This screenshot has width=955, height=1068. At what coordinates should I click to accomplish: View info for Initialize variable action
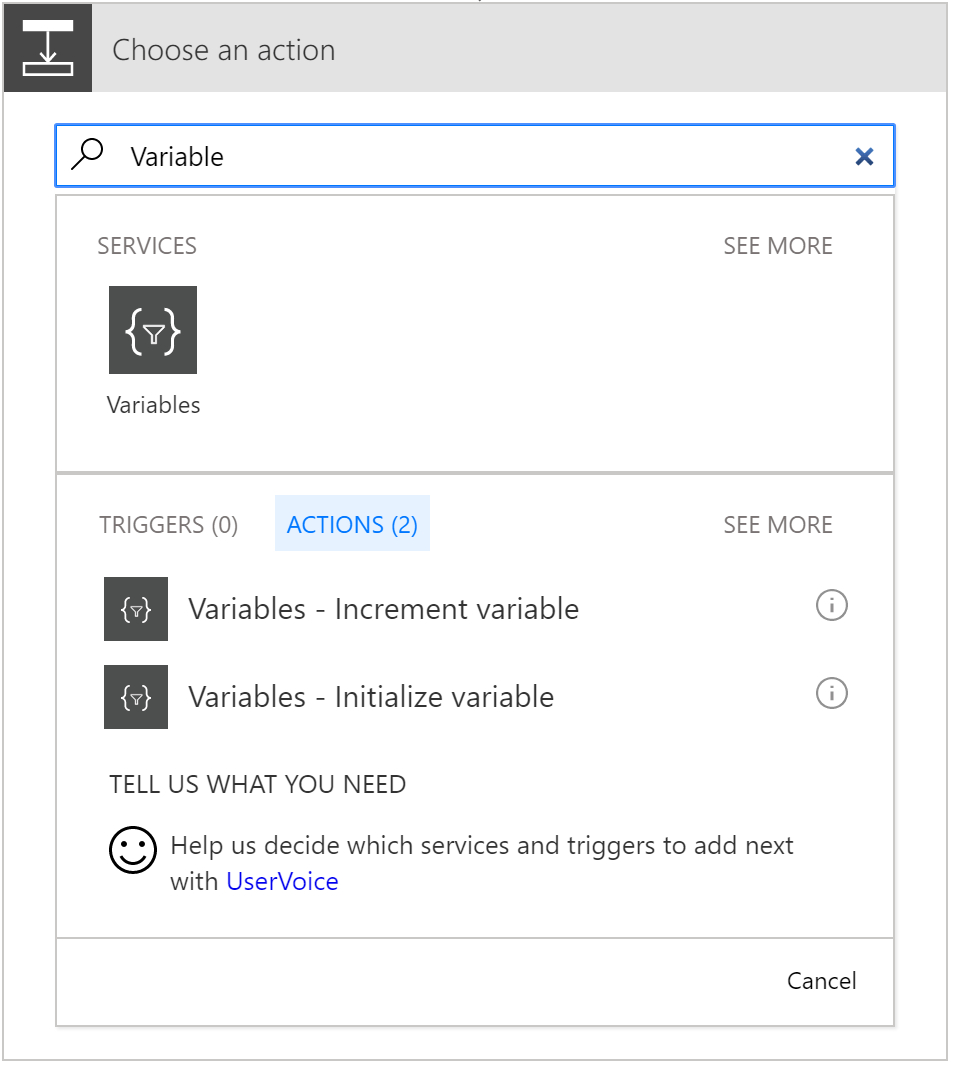pyautogui.click(x=831, y=693)
